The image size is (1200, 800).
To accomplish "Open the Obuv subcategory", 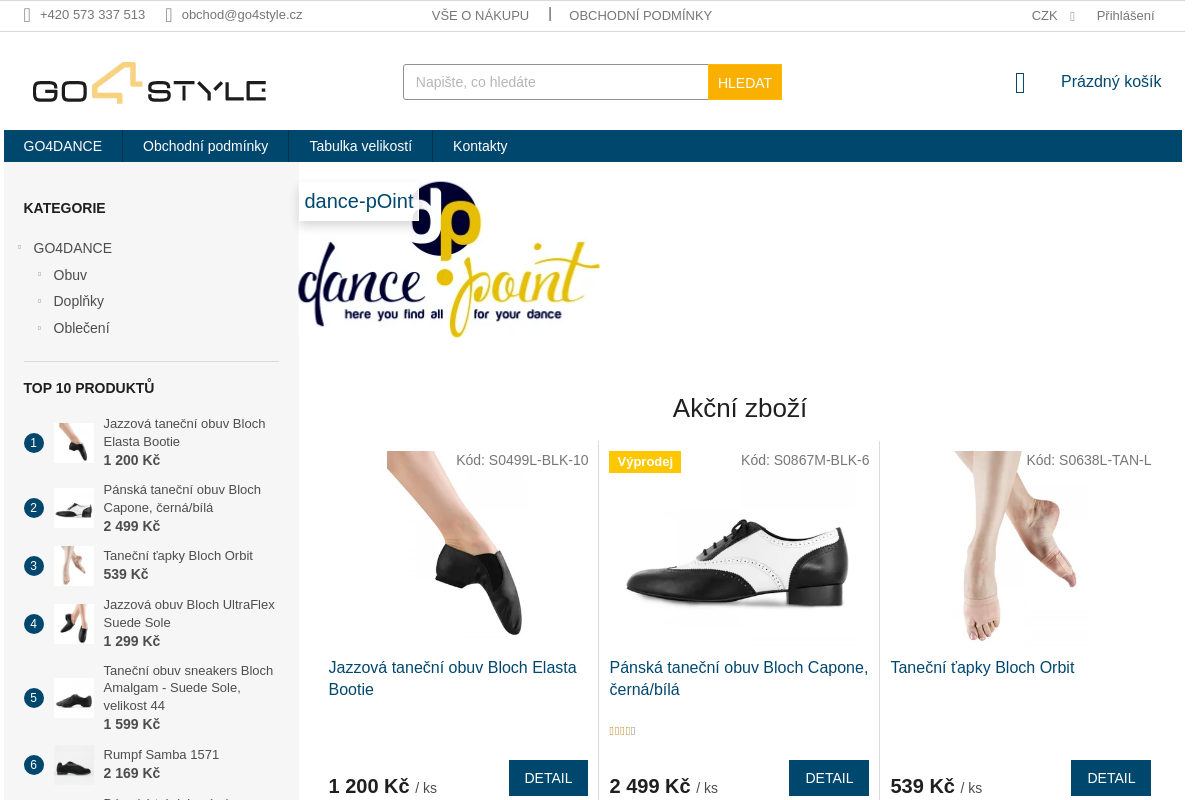I will click(70, 275).
